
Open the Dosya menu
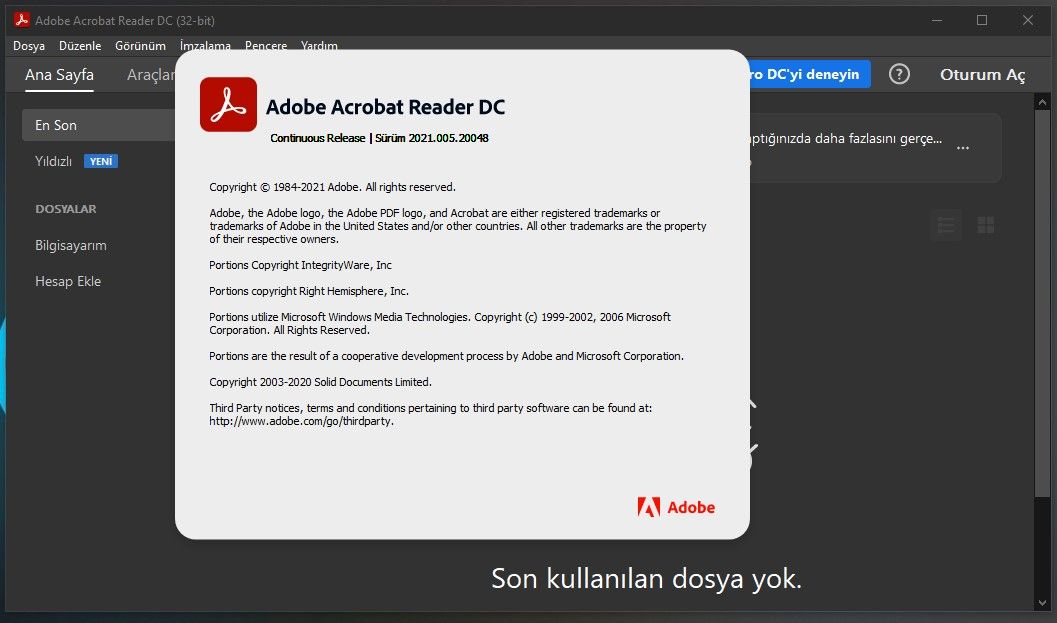coord(29,46)
